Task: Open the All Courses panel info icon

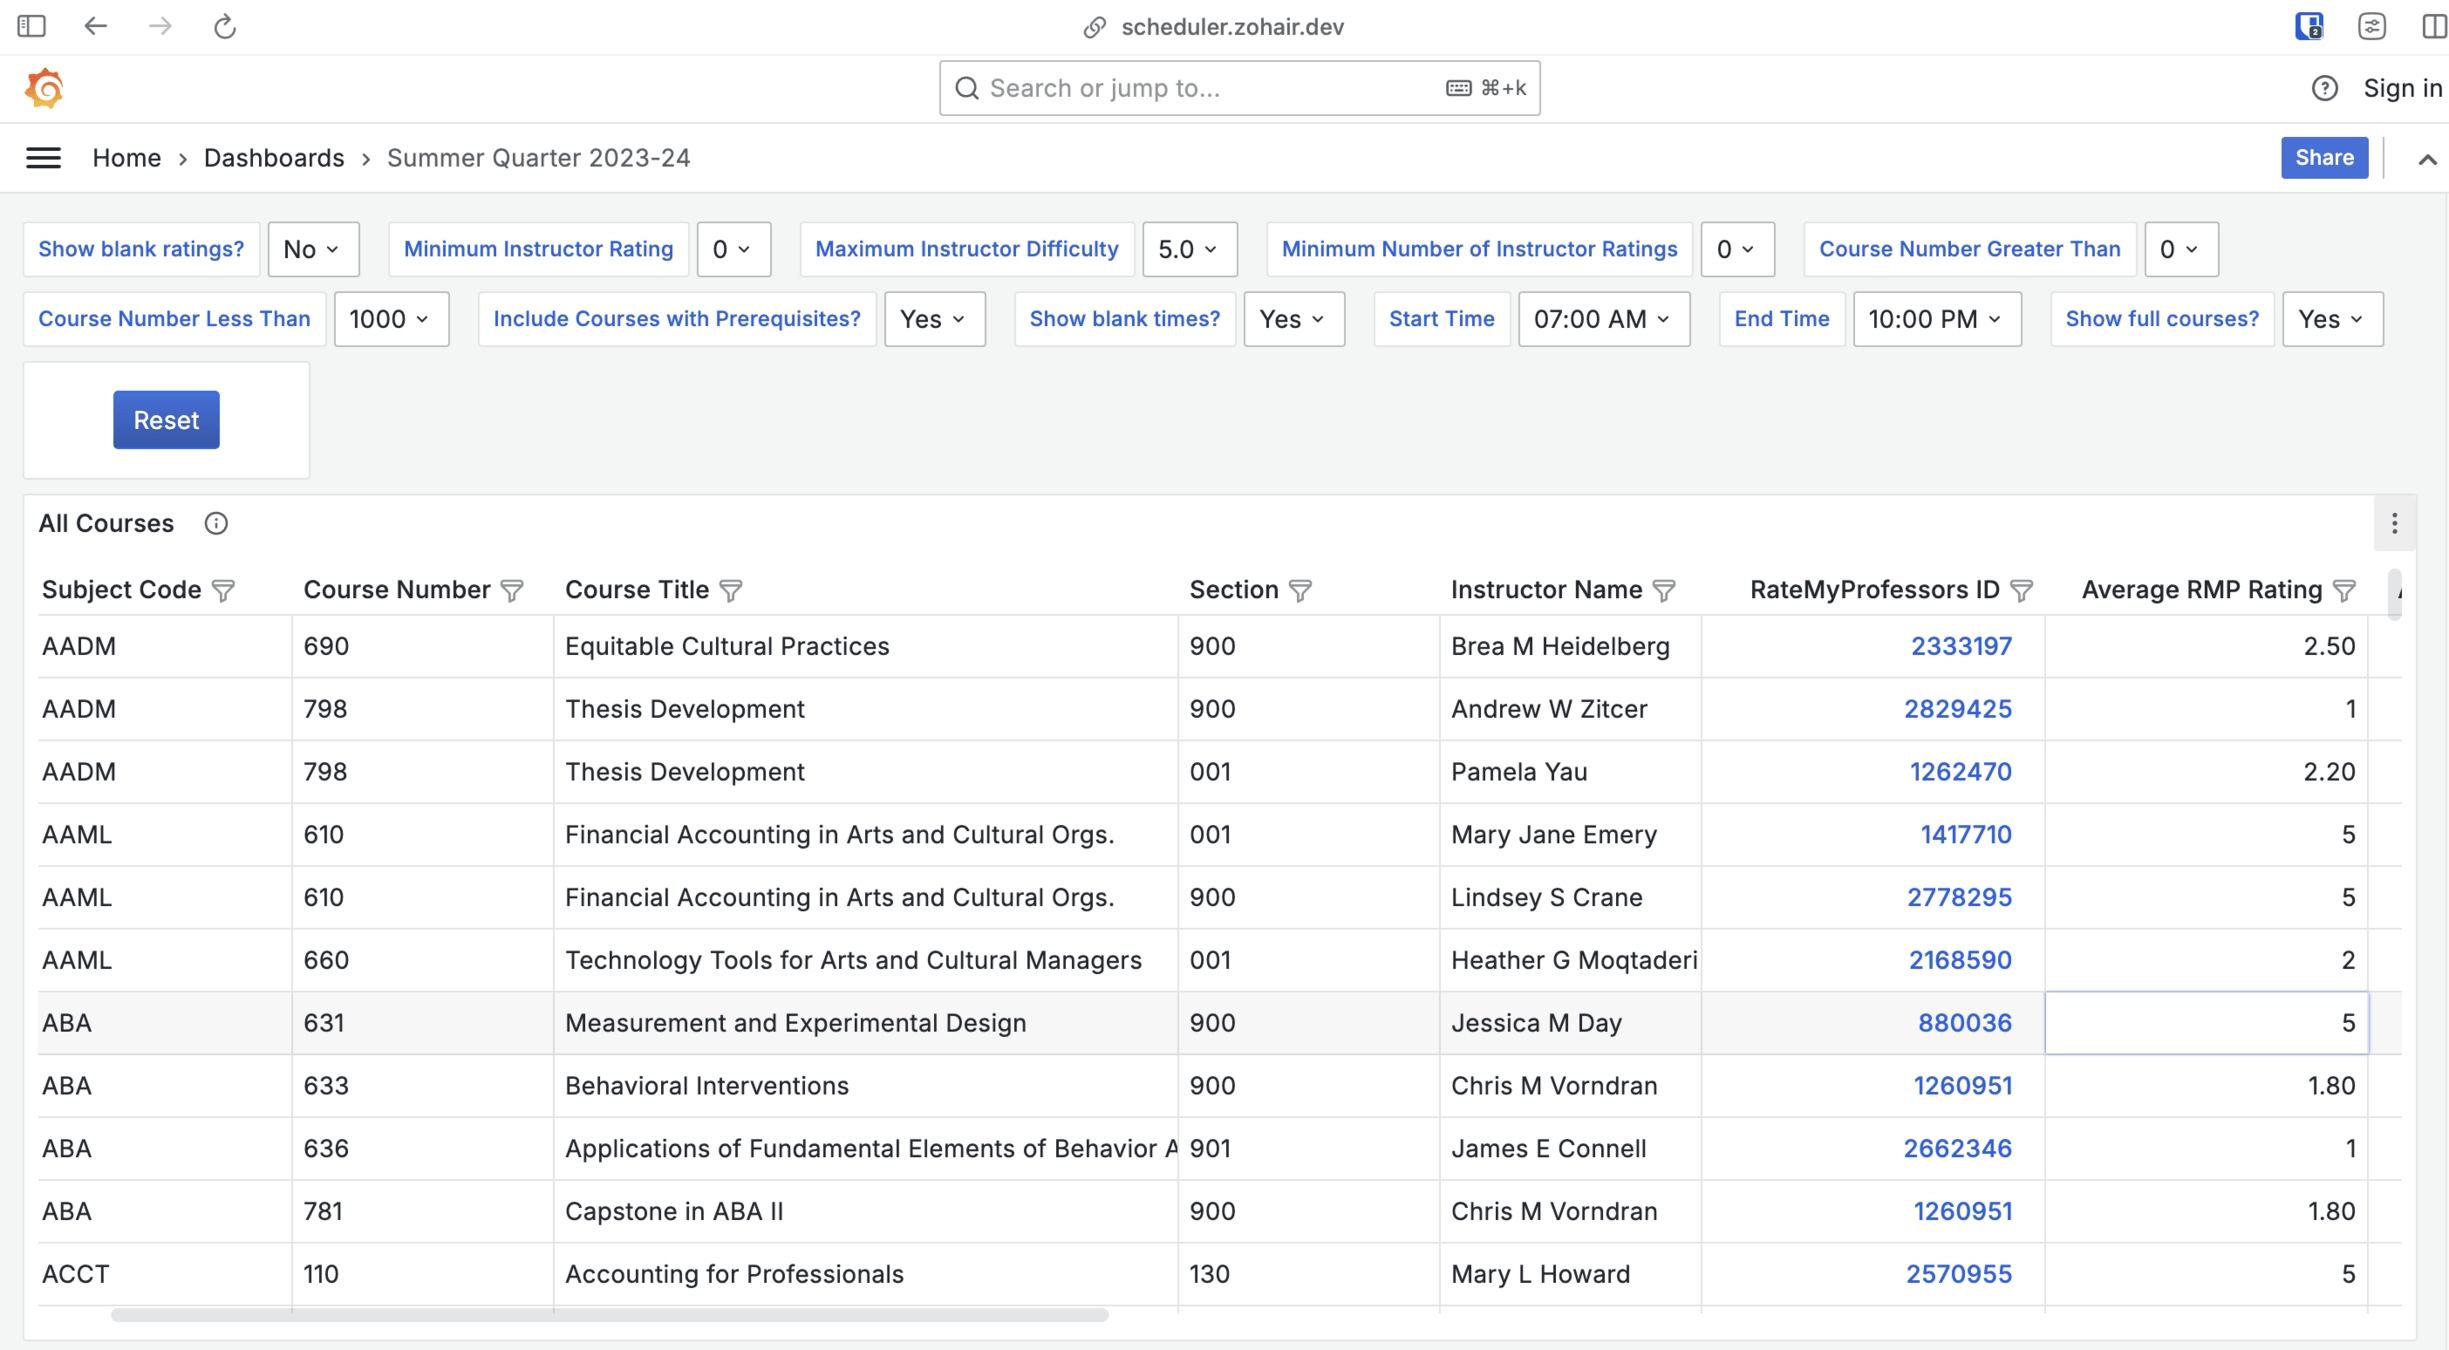Action: tap(216, 523)
